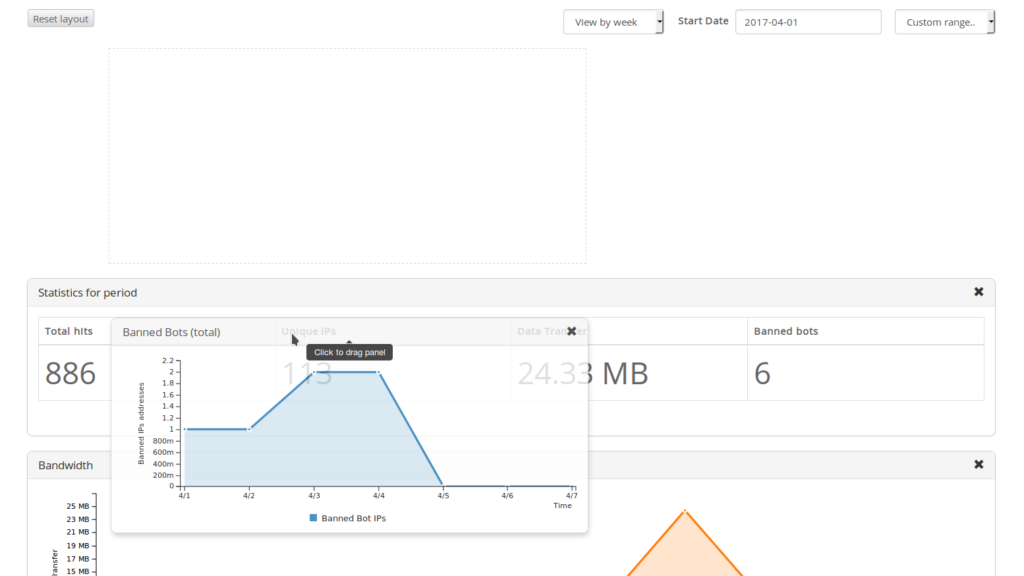Close the Bandwidth panel
Screen dimensions: 1024x576
pos(978,464)
